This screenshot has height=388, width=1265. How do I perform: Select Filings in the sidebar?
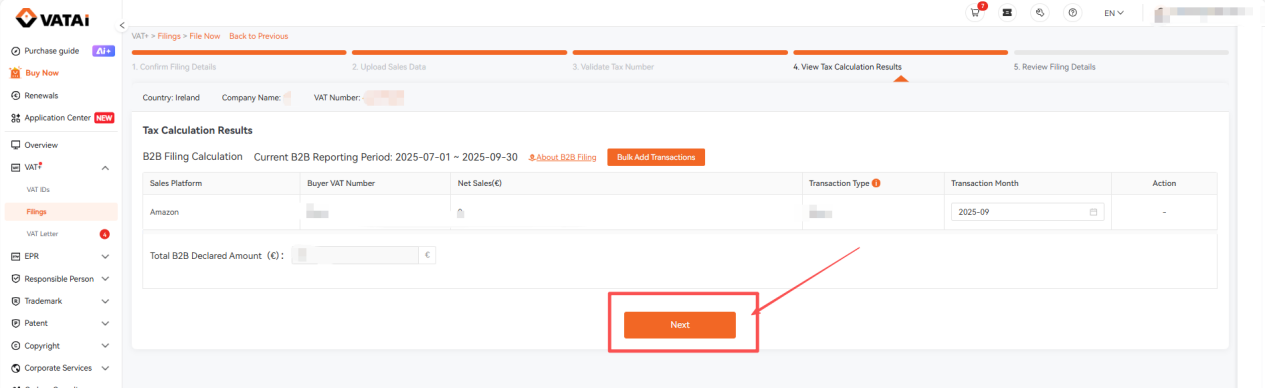(x=36, y=211)
